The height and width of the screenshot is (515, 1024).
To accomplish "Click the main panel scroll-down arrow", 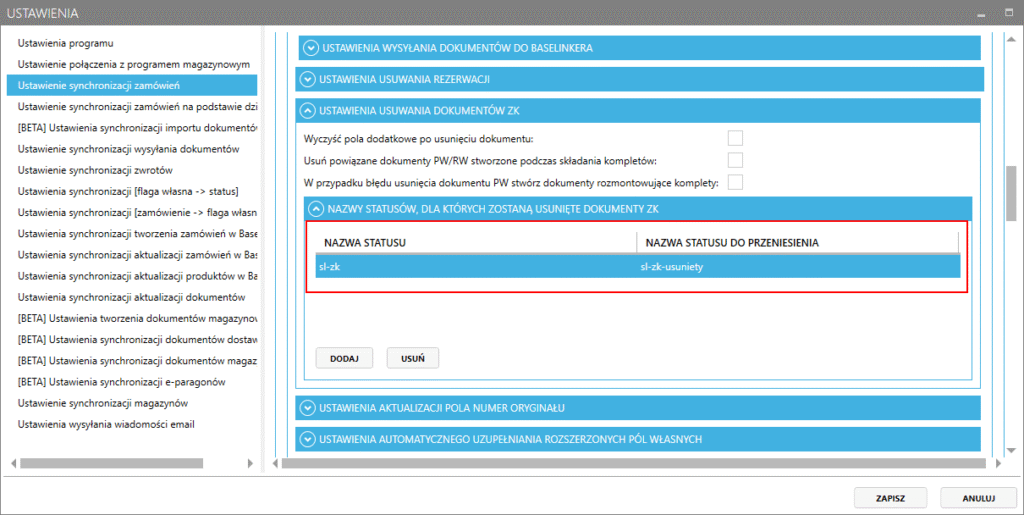I will pos(1010,449).
